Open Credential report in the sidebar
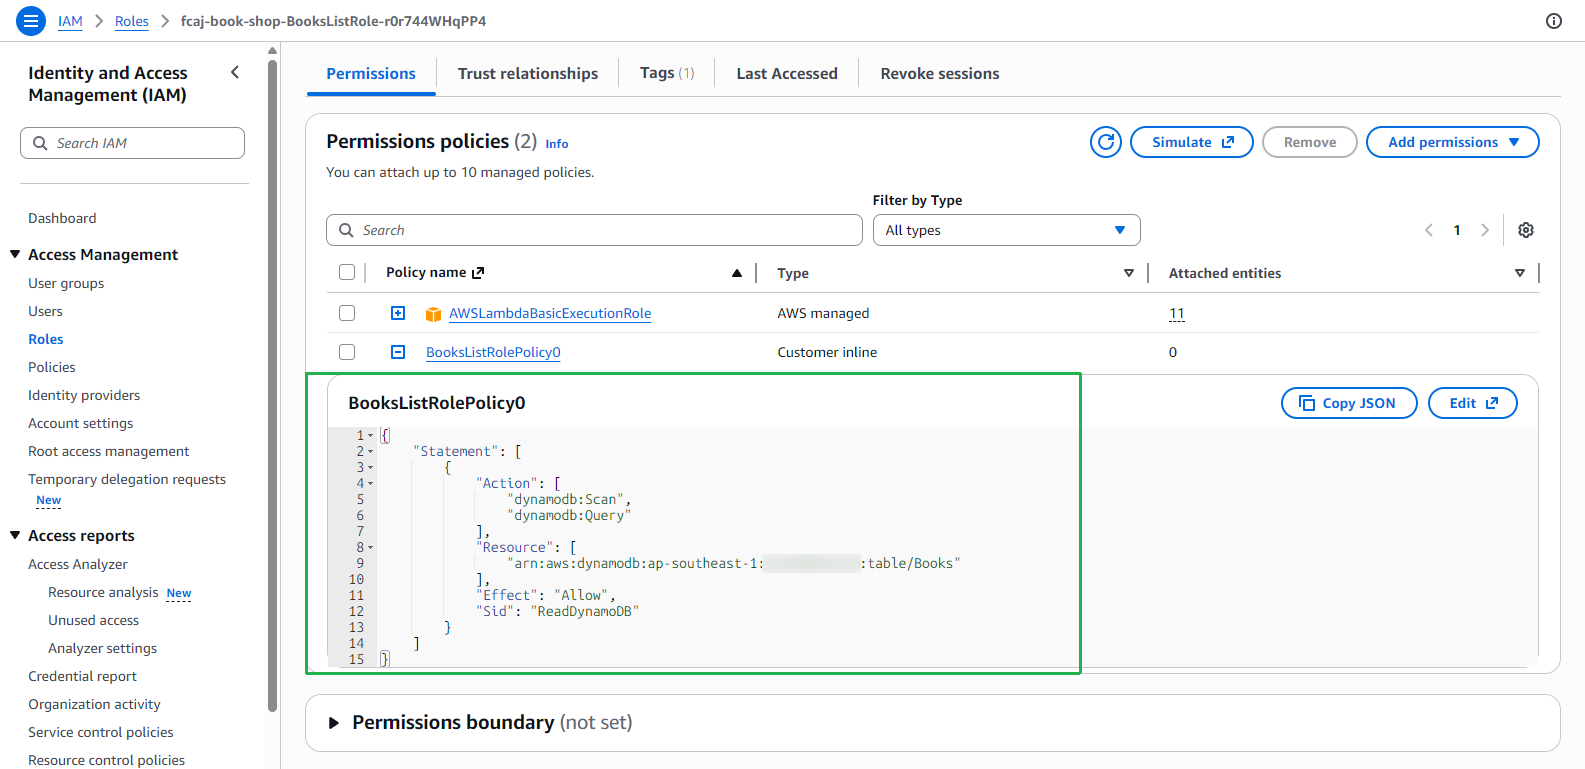 82,676
